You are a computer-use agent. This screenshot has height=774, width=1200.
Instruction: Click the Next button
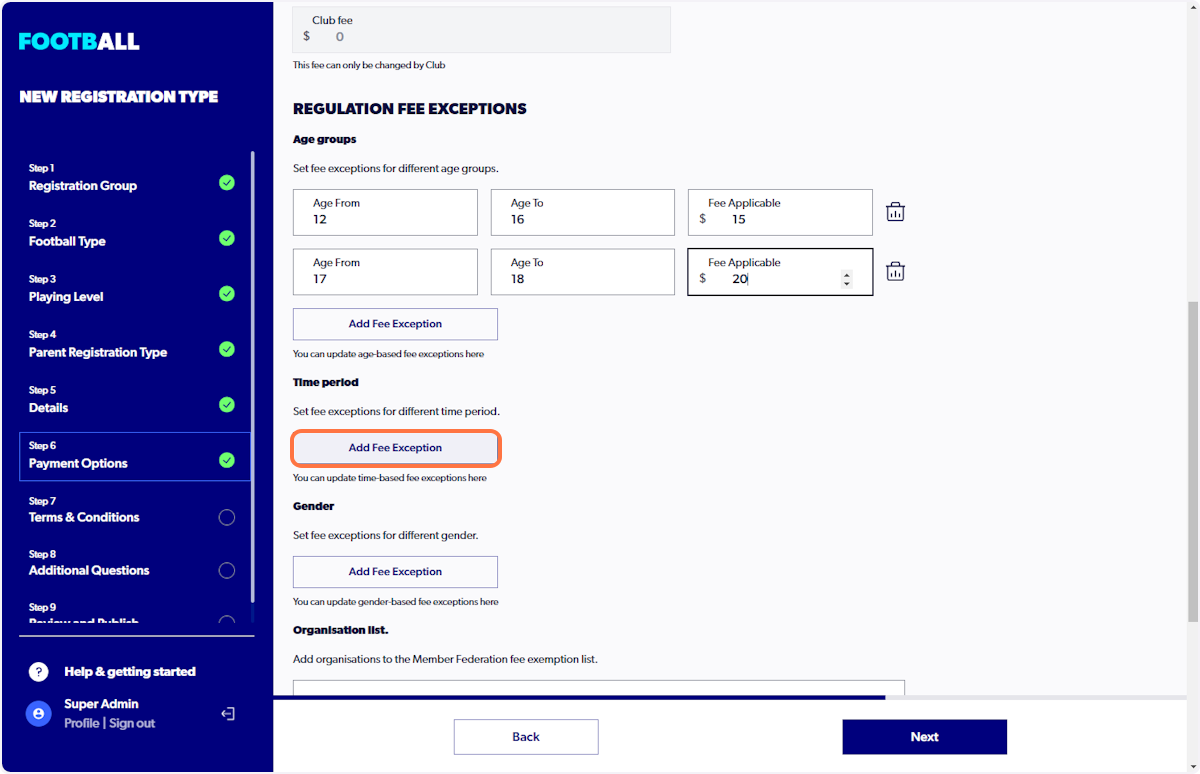click(924, 736)
